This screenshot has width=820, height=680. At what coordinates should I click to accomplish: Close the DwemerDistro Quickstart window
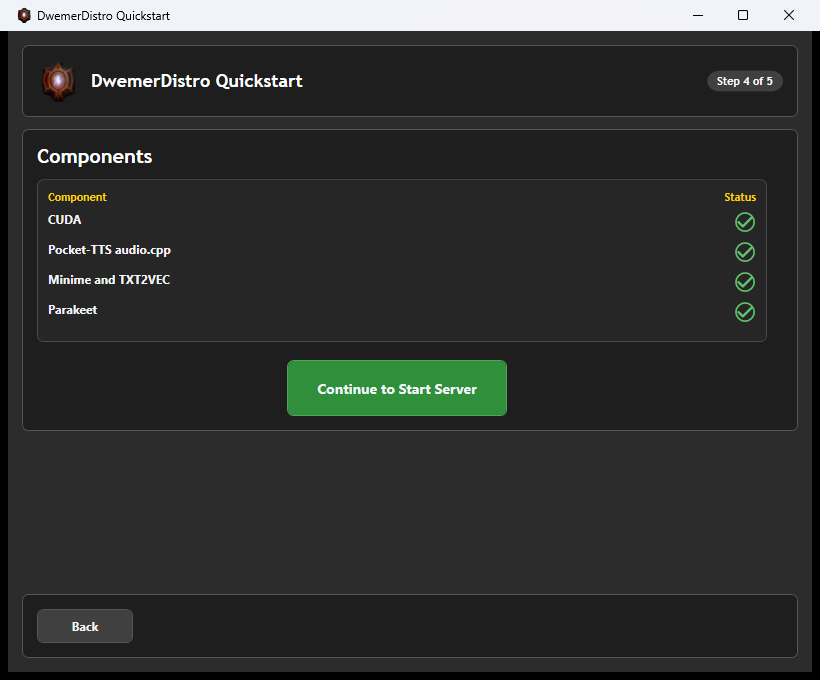(x=789, y=15)
